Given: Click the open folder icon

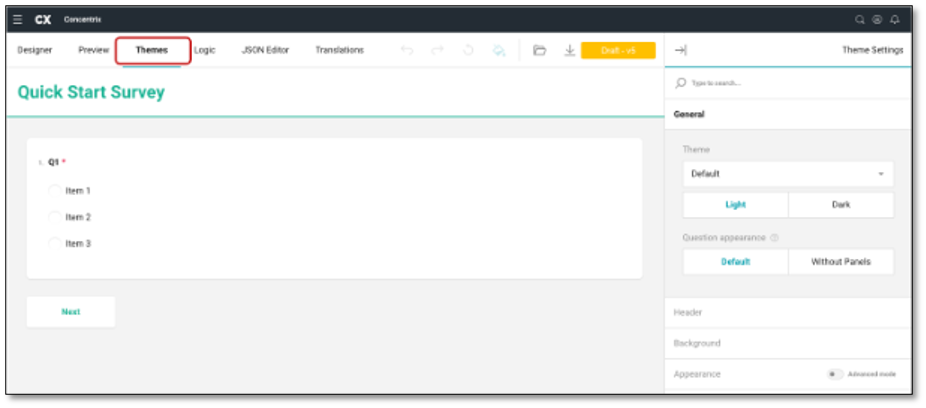Looking at the screenshot, I should click(x=539, y=50).
